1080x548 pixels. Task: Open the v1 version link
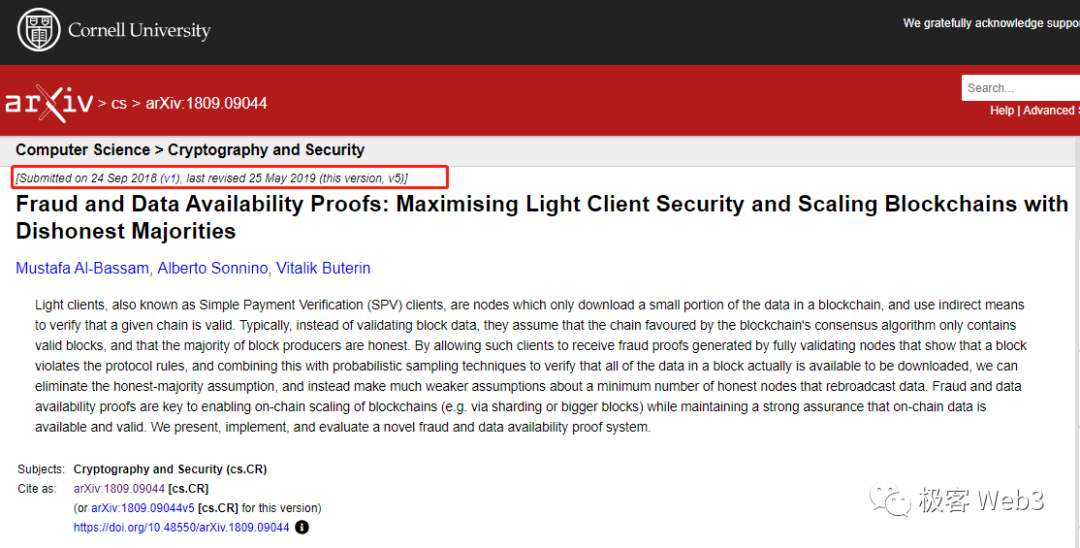170,178
